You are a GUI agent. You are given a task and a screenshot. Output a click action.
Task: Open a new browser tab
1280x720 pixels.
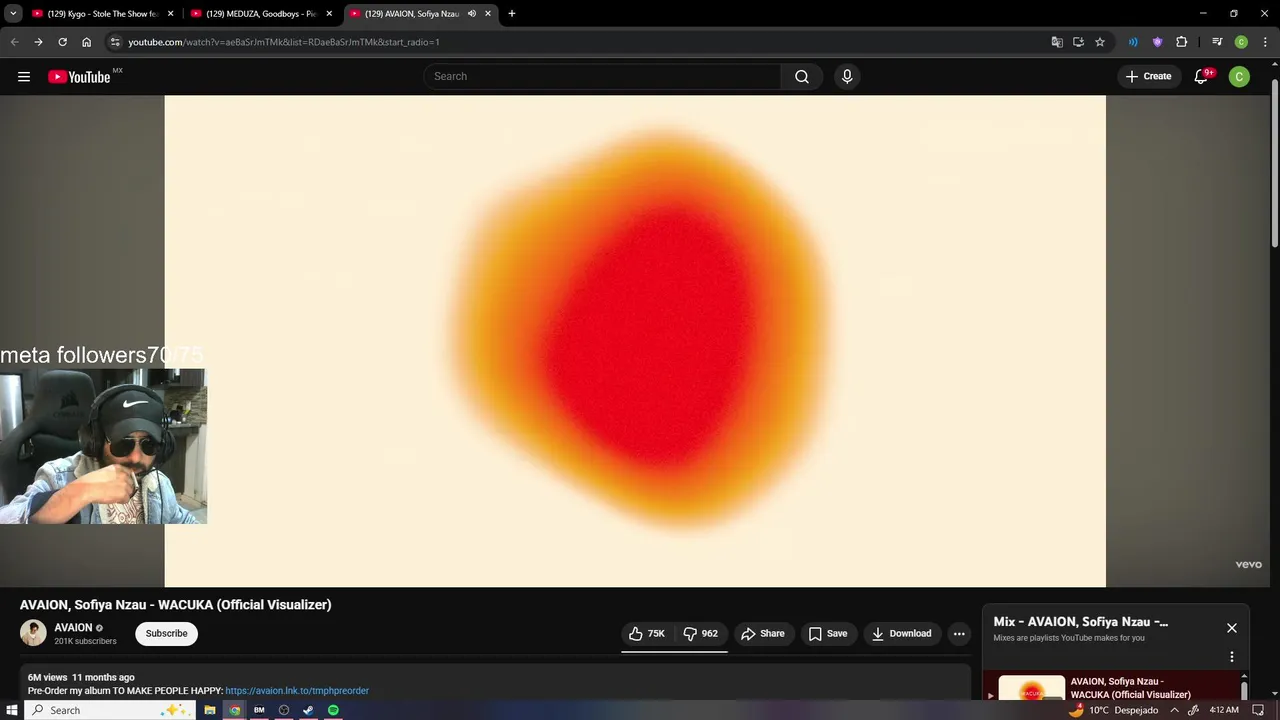[512, 14]
